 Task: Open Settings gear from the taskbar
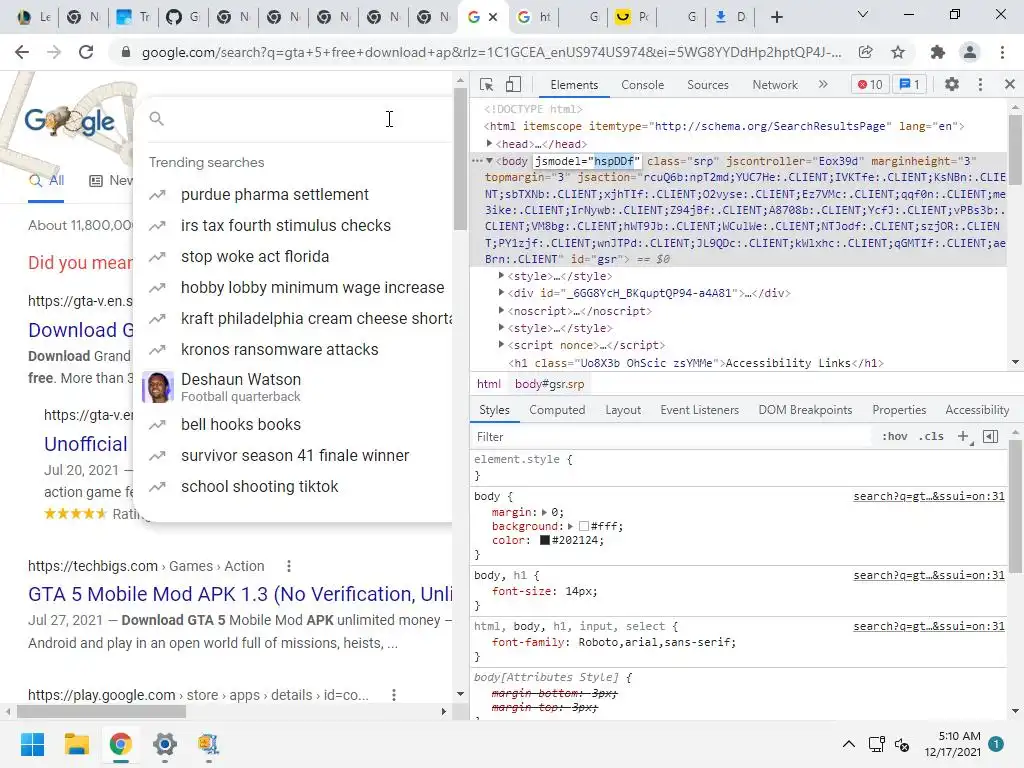[165, 744]
